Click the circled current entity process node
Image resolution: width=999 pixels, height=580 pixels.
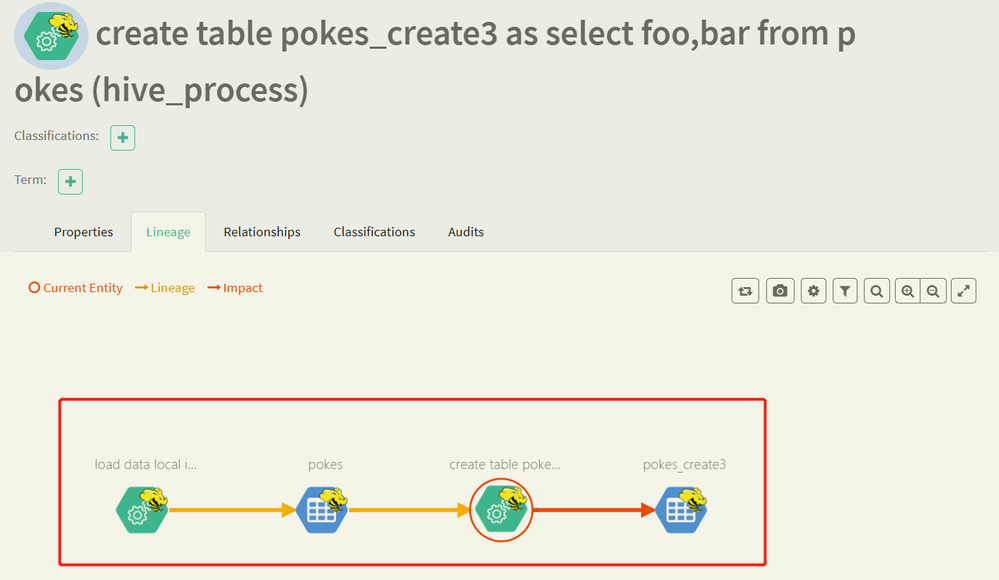[x=501, y=509]
